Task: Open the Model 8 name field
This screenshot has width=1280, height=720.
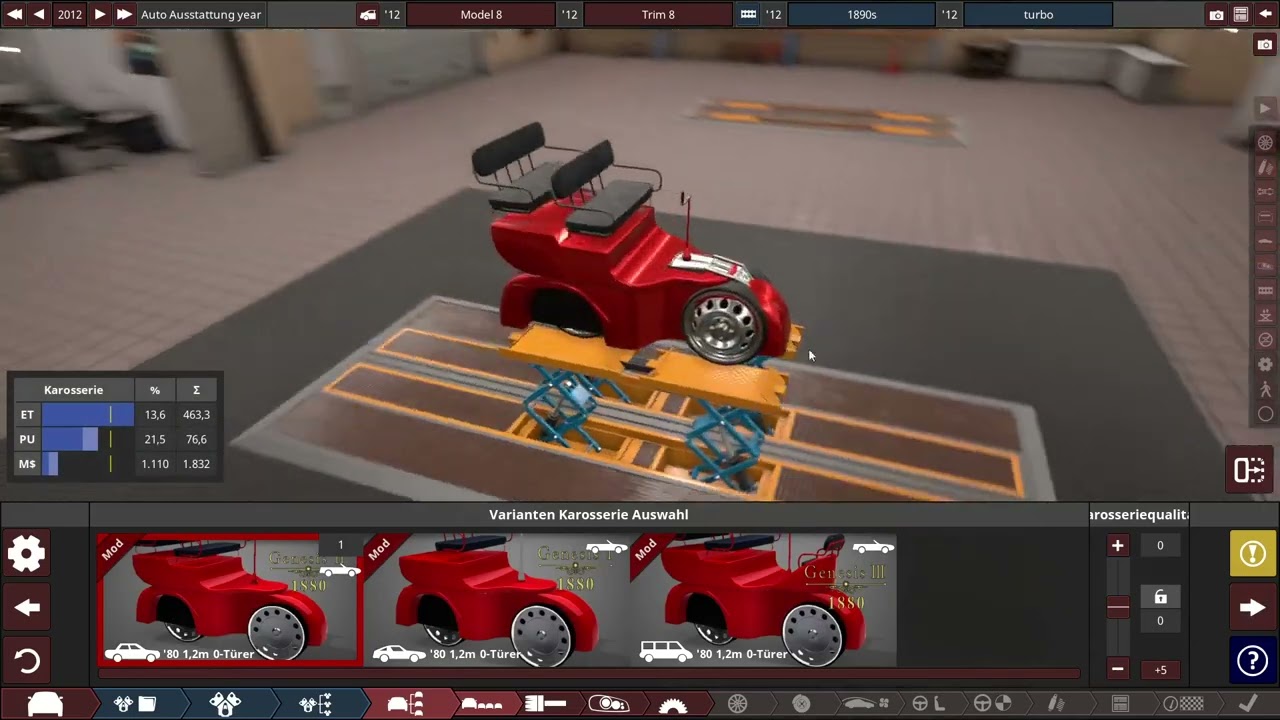Action: 481,15
